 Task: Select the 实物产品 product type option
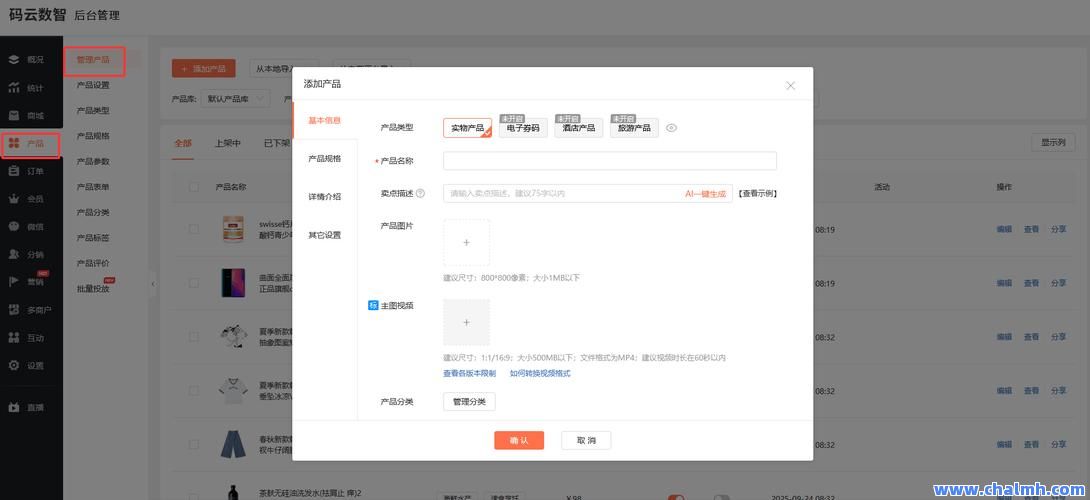coord(467,128)
